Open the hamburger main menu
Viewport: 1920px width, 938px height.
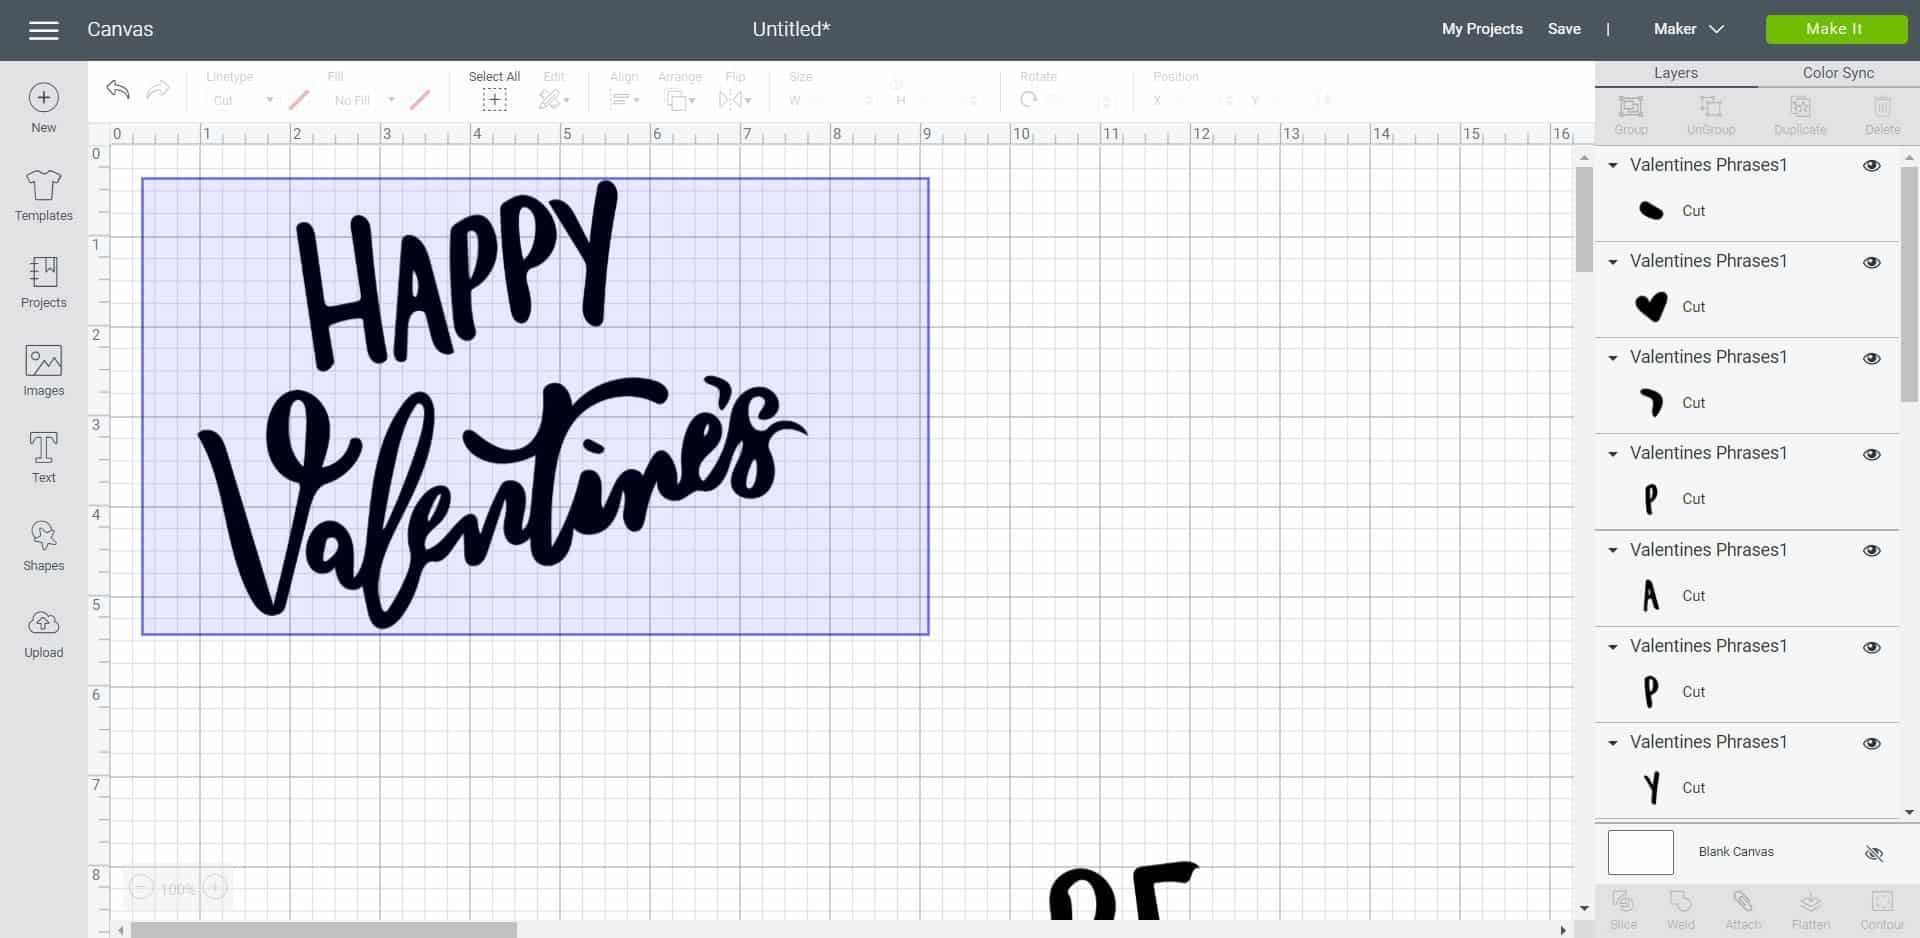coord(43,30)
